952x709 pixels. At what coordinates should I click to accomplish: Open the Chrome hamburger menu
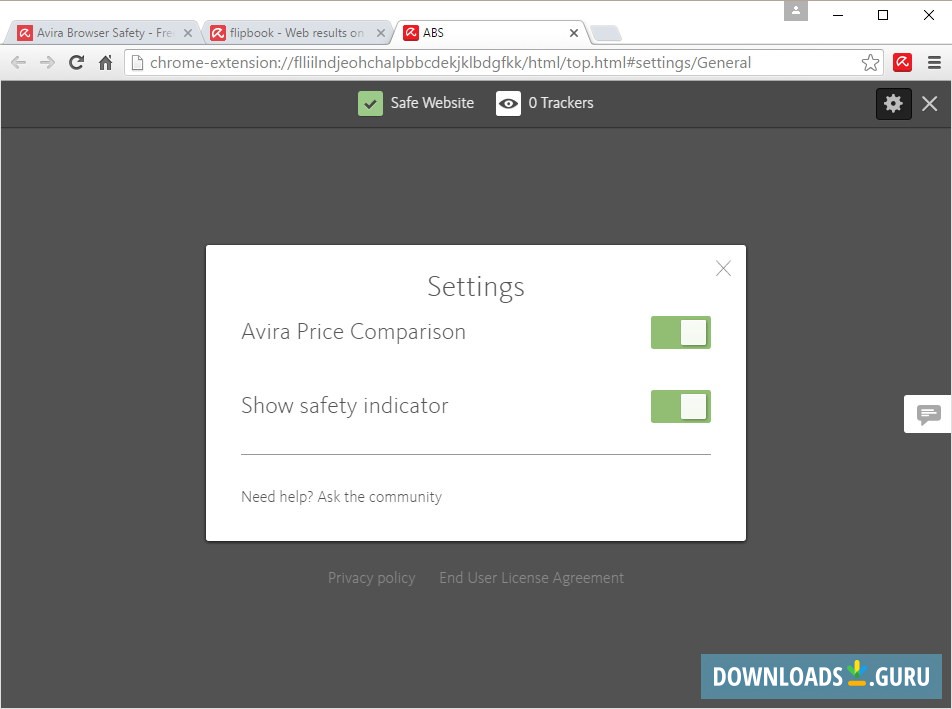click(934, 63)
